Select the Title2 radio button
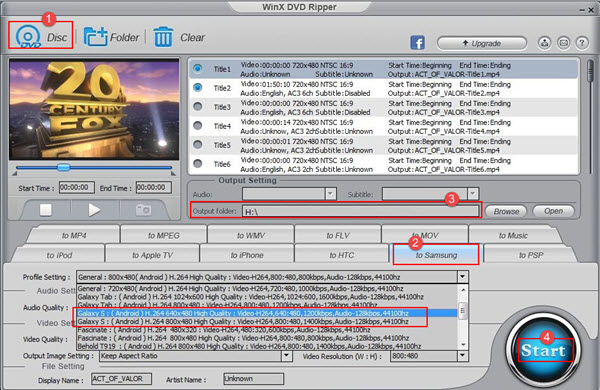 [197, 87]
